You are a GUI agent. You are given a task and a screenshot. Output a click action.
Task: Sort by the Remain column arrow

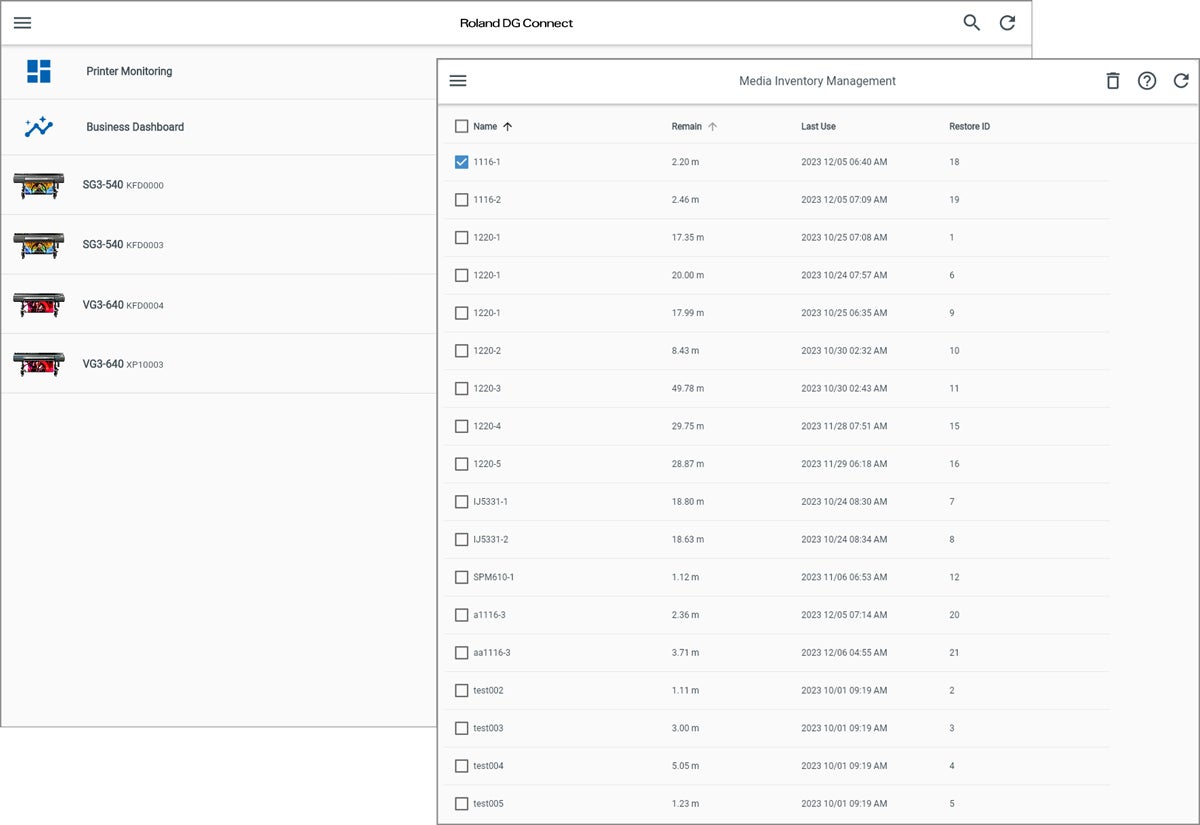[712, 127]
